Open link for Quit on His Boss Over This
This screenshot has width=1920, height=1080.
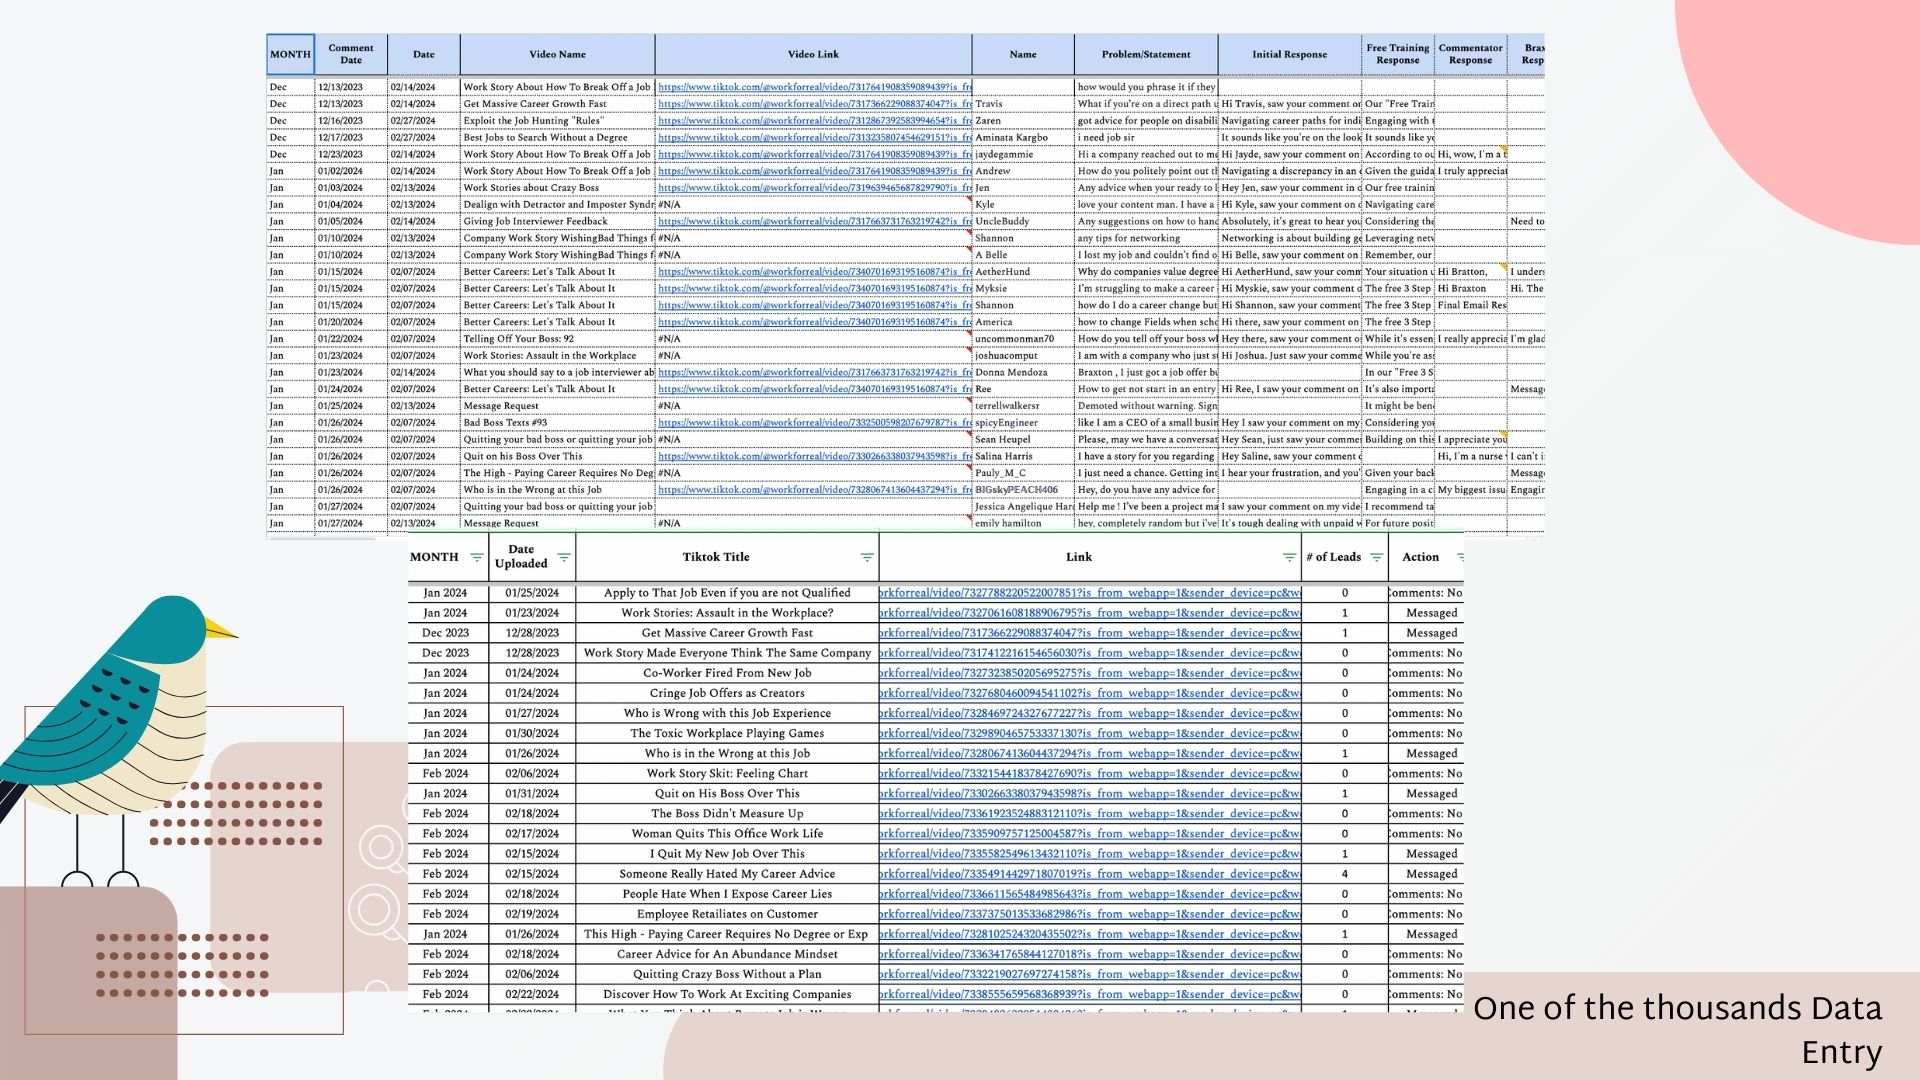point(1090,793)
